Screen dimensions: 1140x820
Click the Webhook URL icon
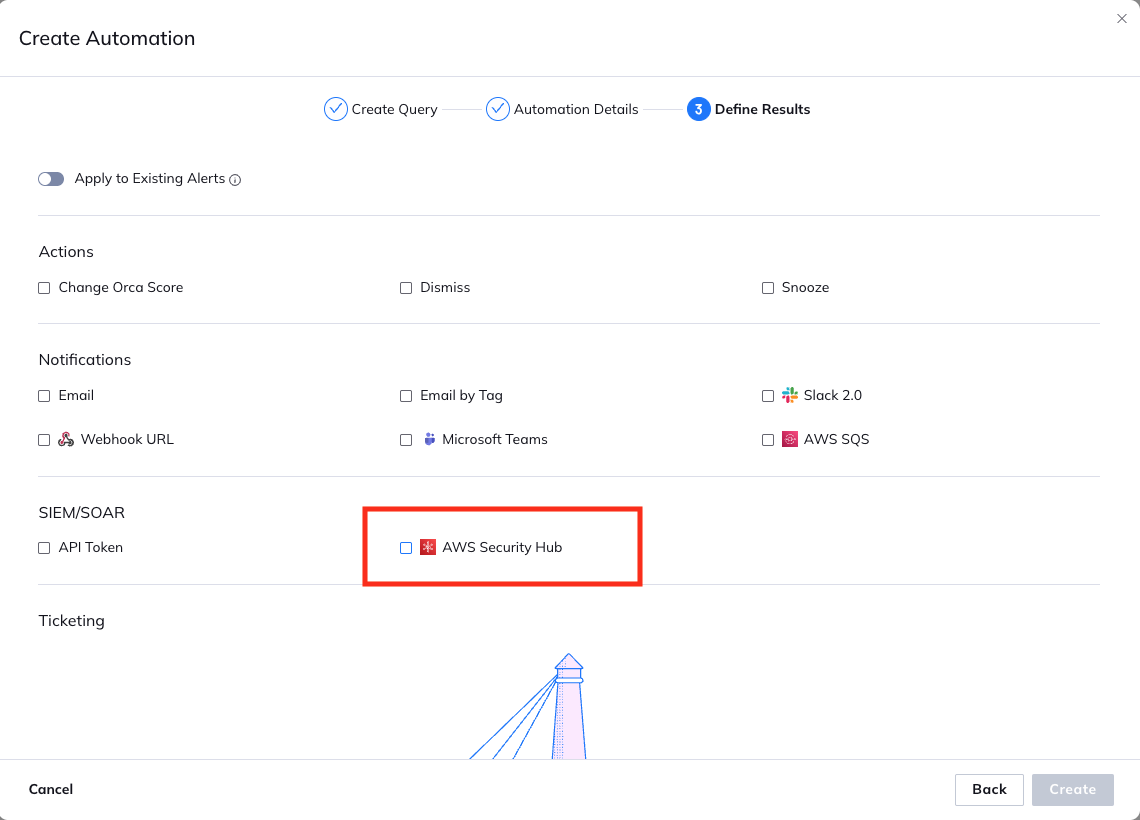(66, 439)
